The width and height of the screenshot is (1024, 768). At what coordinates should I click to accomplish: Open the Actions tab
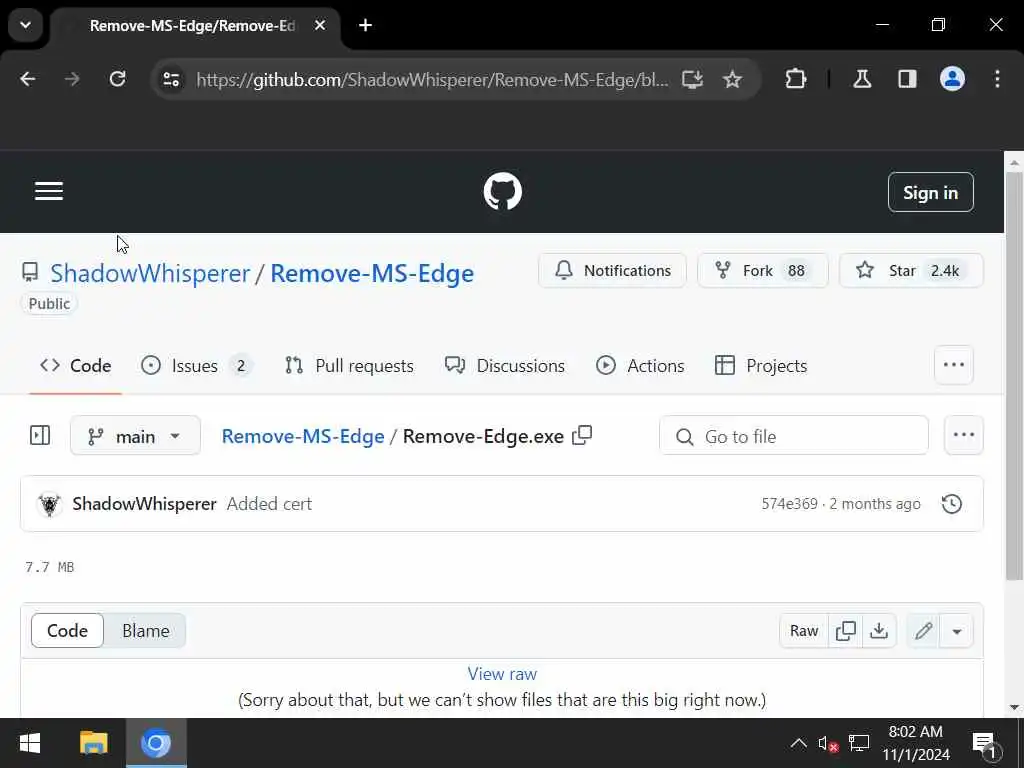tap(640, 366)
